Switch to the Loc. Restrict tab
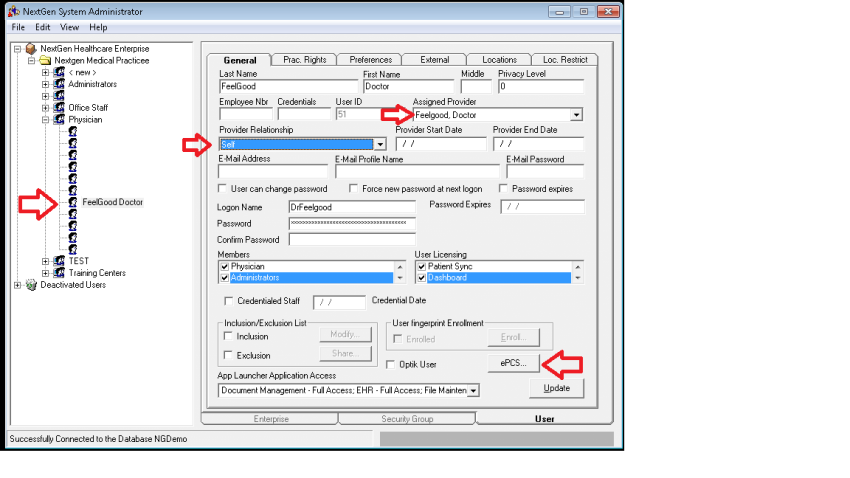 [x=565, y=60]
